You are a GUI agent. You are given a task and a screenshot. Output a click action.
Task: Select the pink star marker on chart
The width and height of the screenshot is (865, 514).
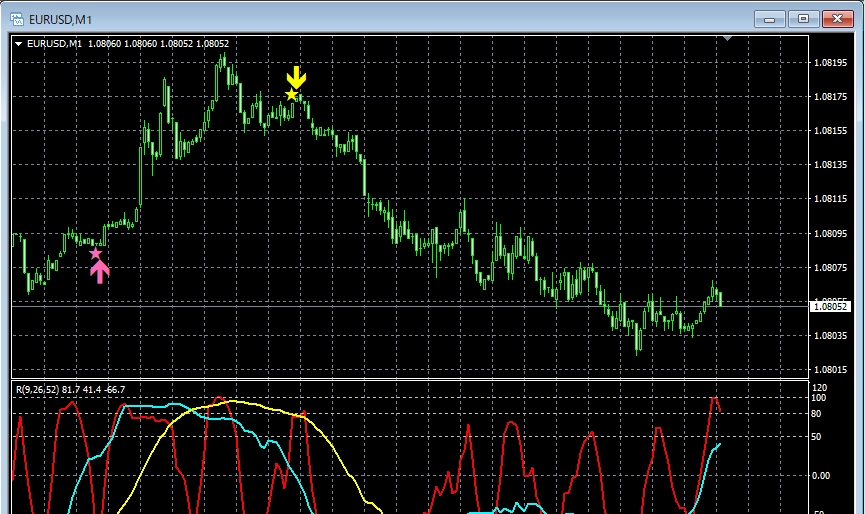(95, 254)
